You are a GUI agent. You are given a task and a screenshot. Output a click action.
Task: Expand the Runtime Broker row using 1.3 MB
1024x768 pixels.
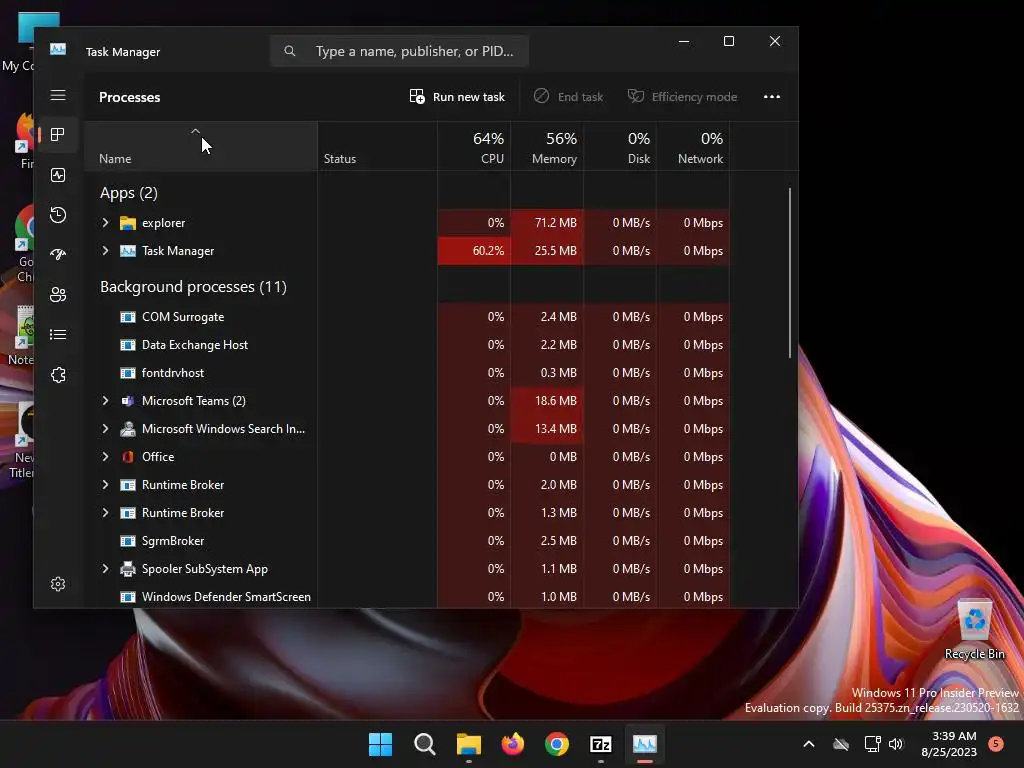pos(105,513)
